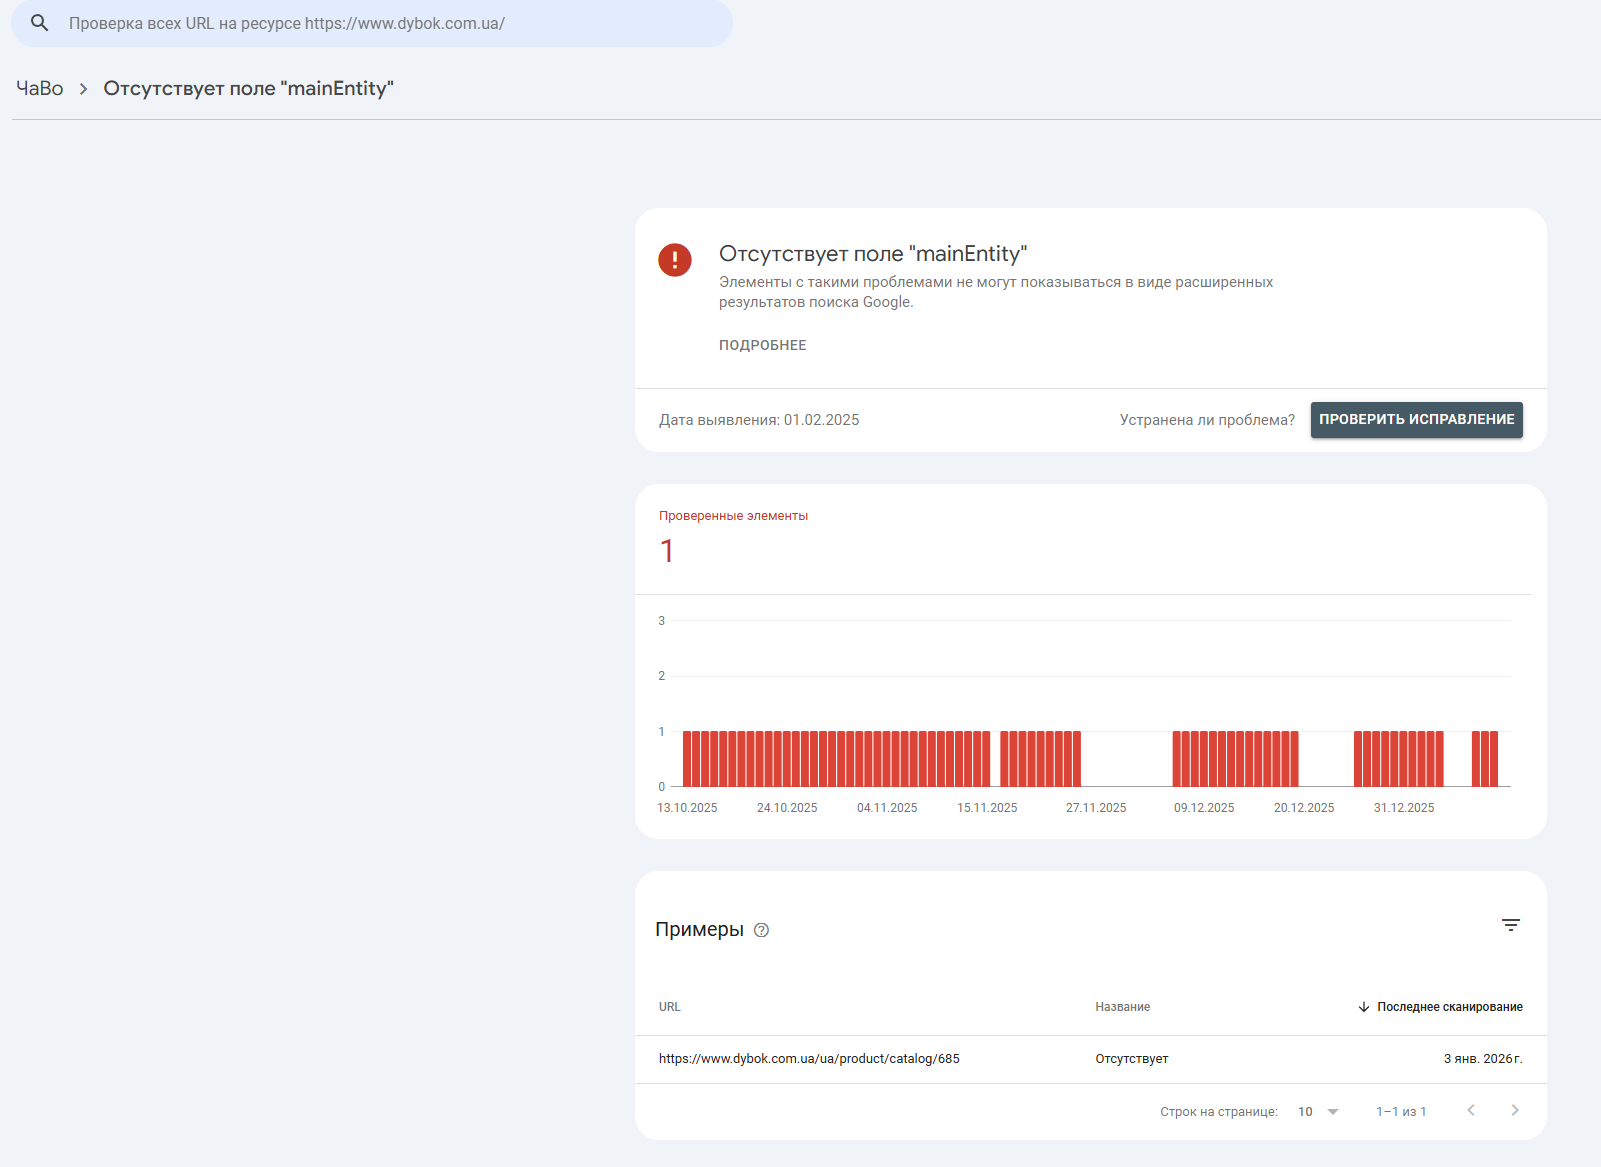Go back to ЧаВо breadcrumb

(x=40, y=88)
